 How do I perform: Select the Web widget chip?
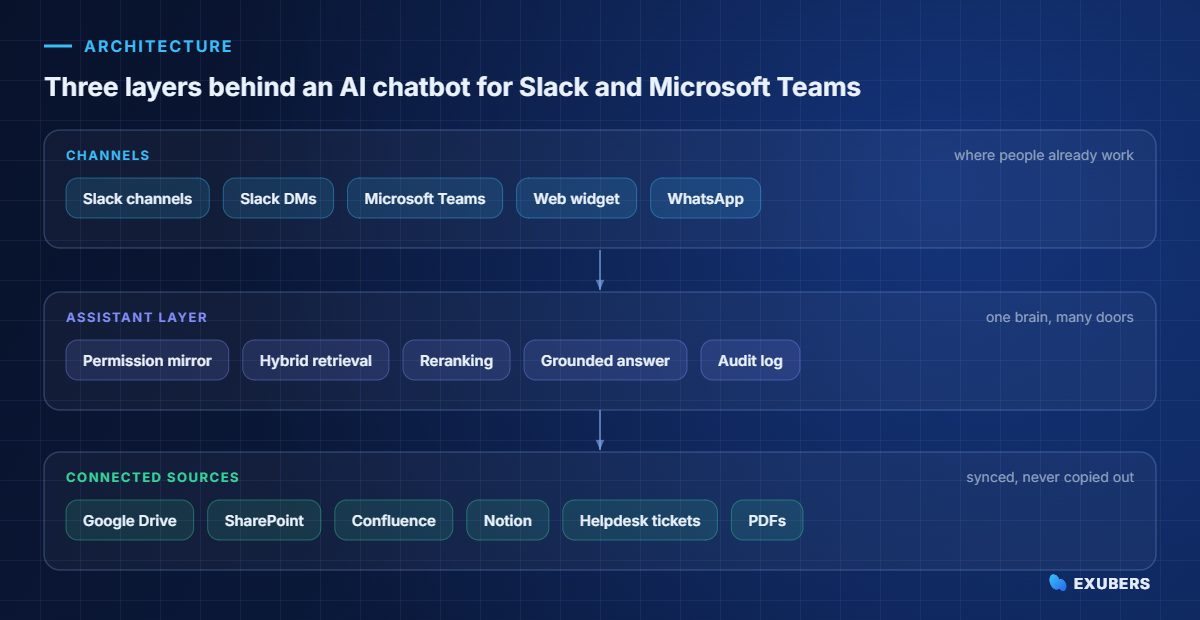point(576,198)
